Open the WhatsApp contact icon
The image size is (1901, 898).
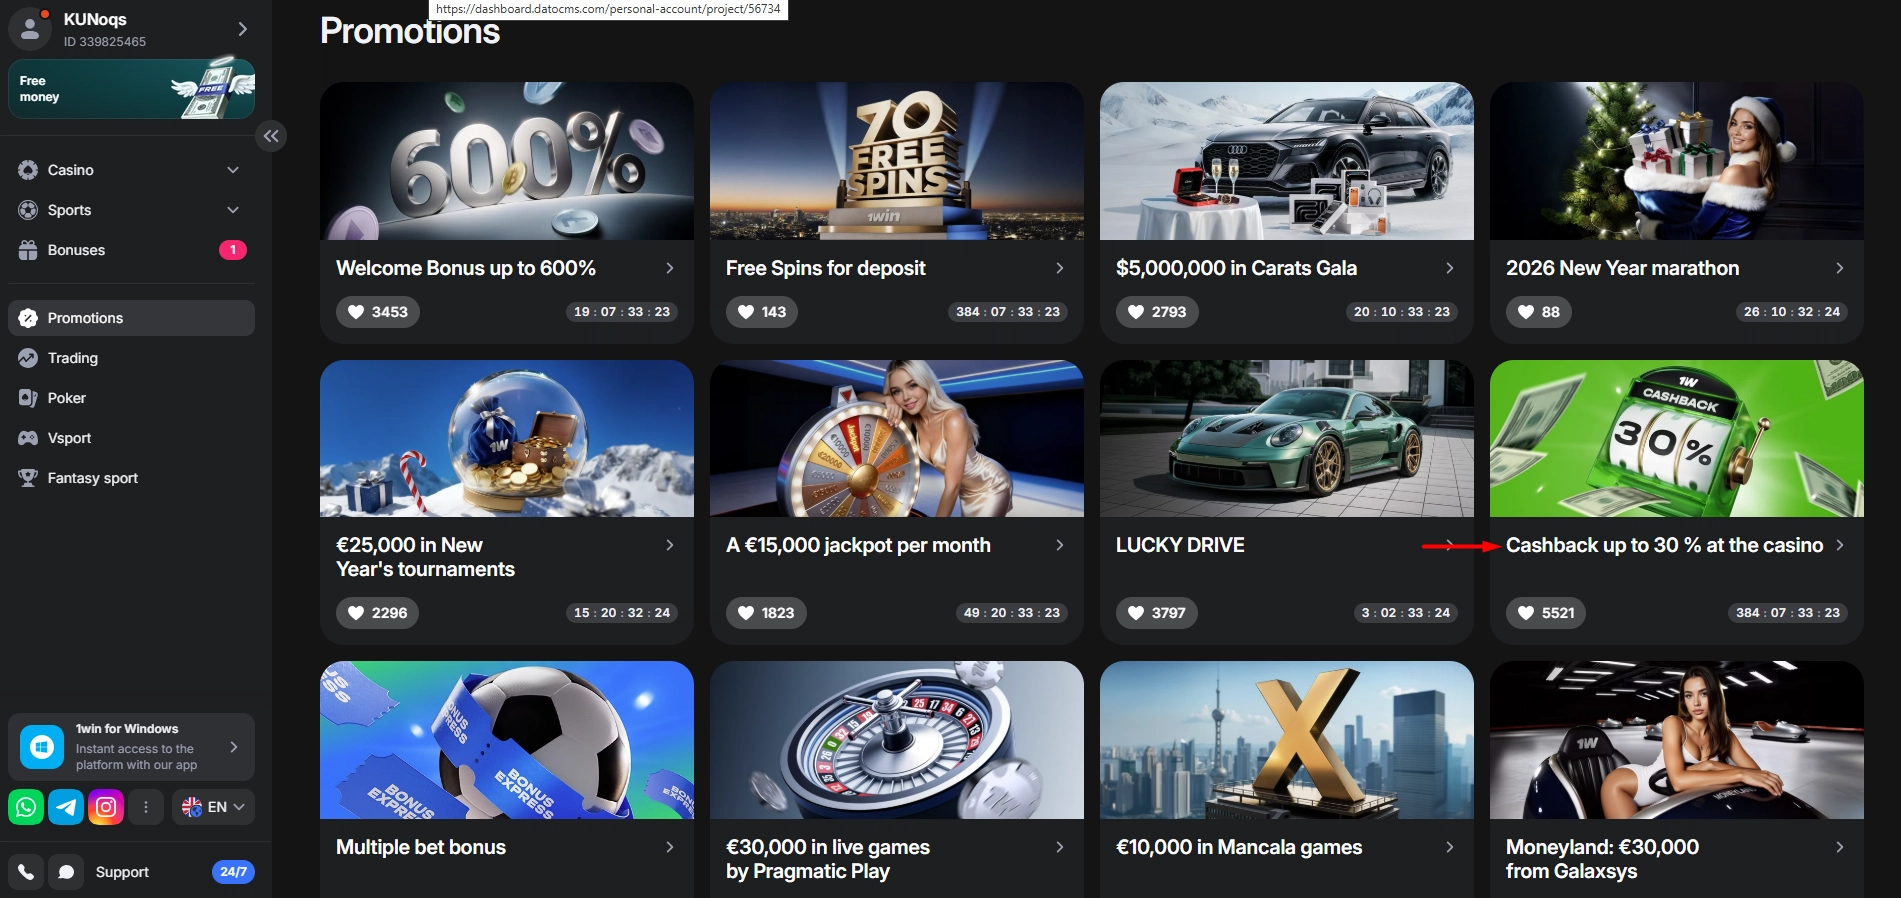pos(26,807)
